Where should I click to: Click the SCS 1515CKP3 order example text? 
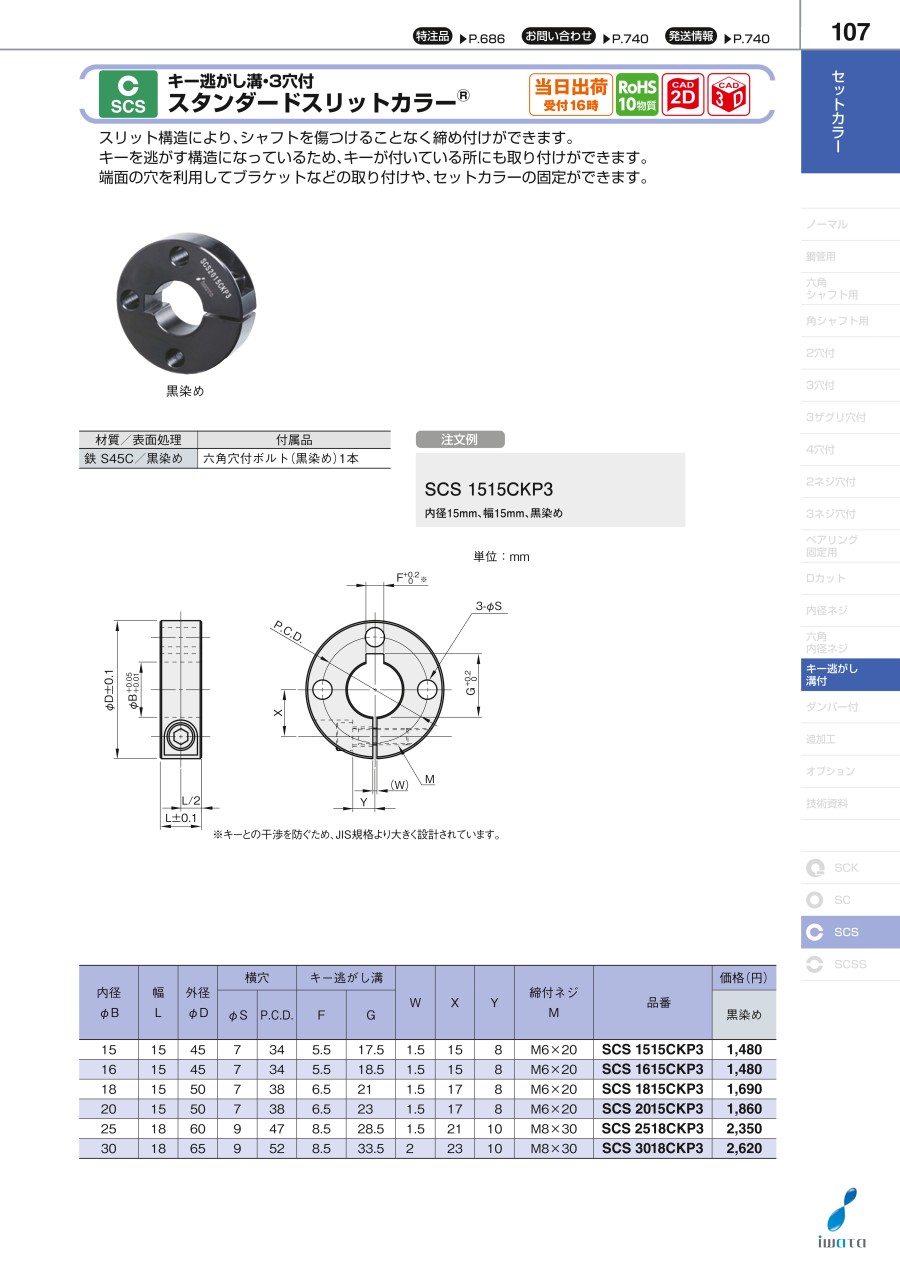pos(489,490)
